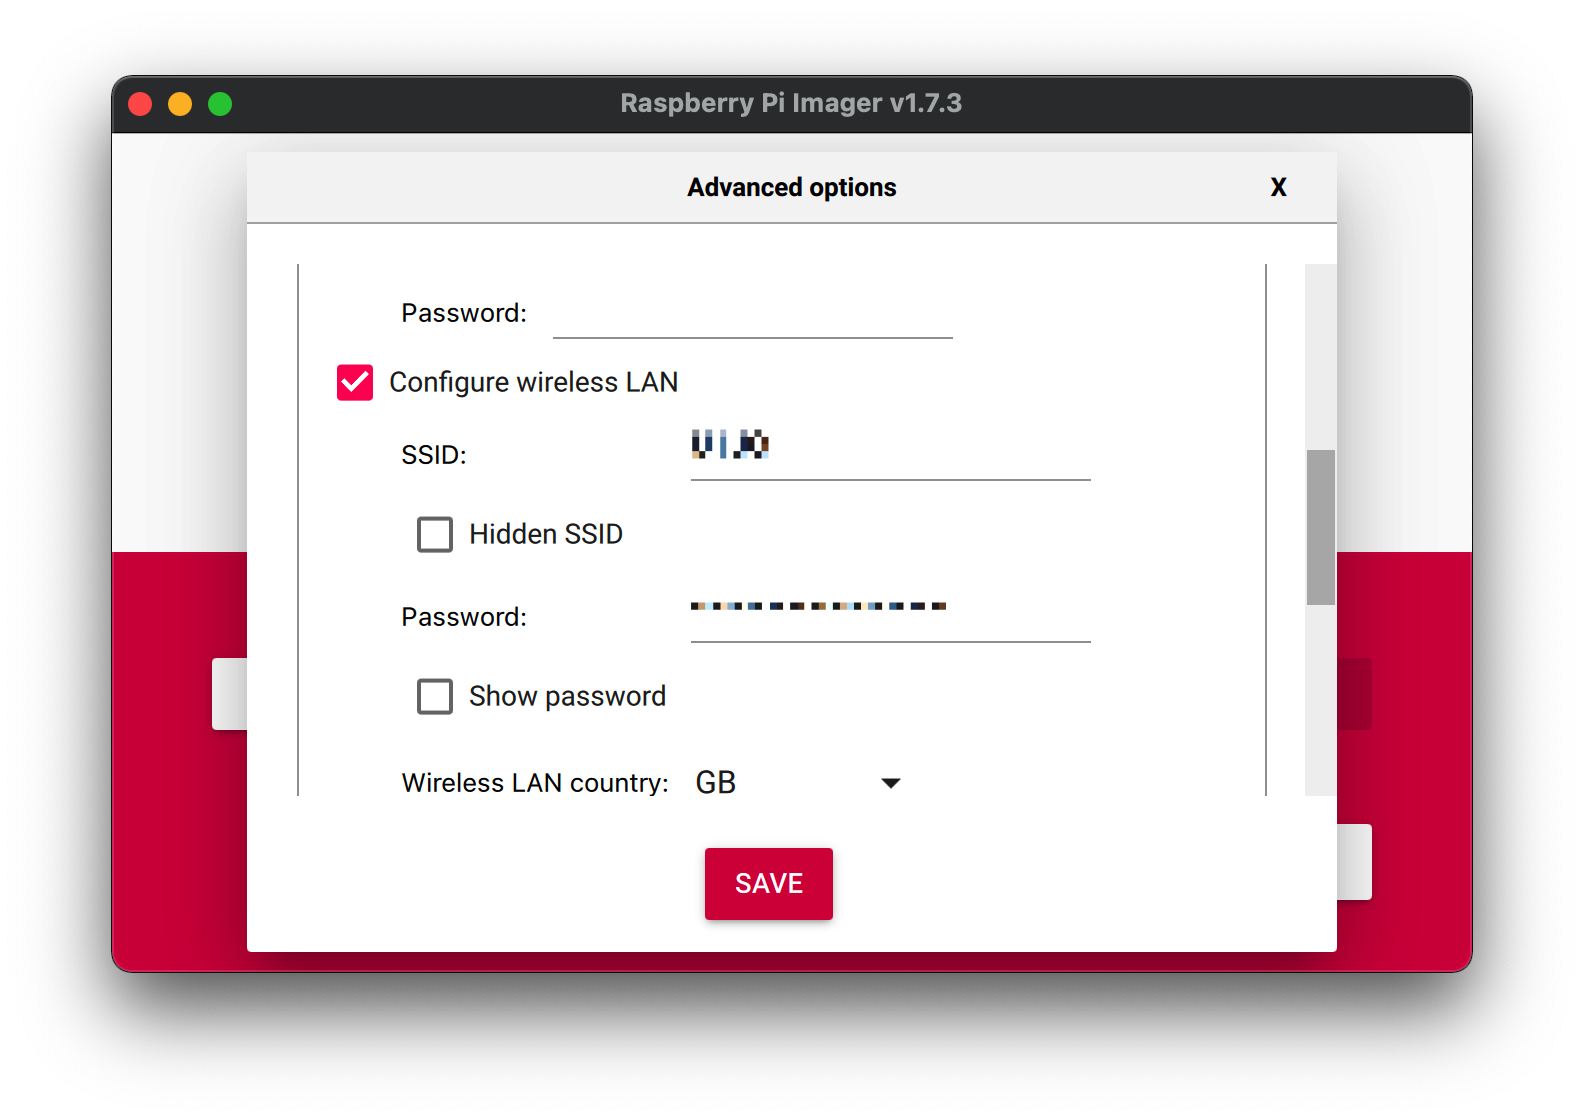Viewport: 1584px width, 1120px height.
Task: Click the 'Advanced options' dialog heading
Action: click(791, 187)
